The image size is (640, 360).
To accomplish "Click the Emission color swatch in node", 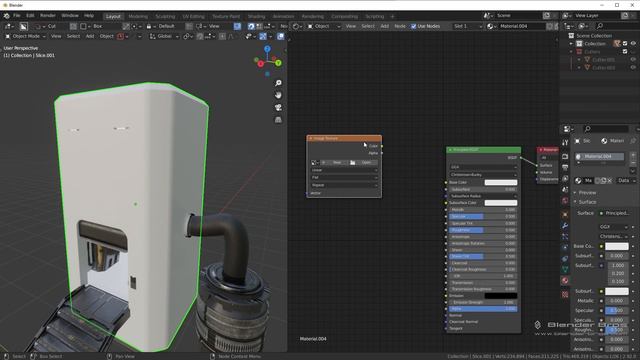I will pyautogui.click(x=500, y=296).
